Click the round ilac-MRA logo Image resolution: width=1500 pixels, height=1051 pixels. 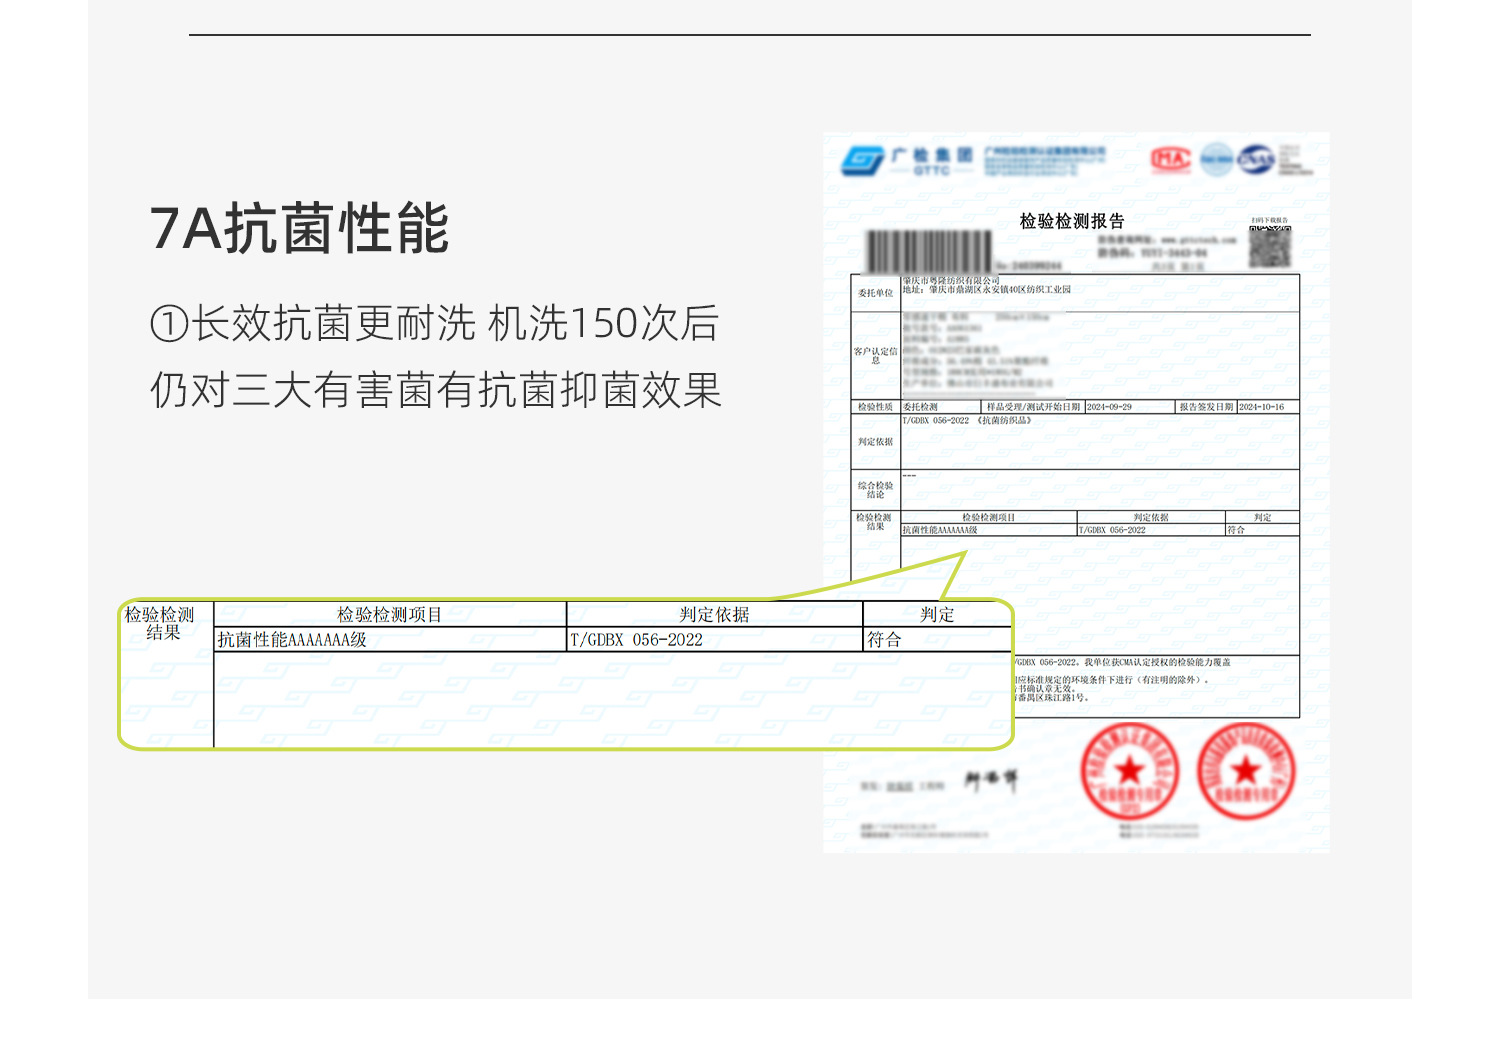tap(1216, 159)
